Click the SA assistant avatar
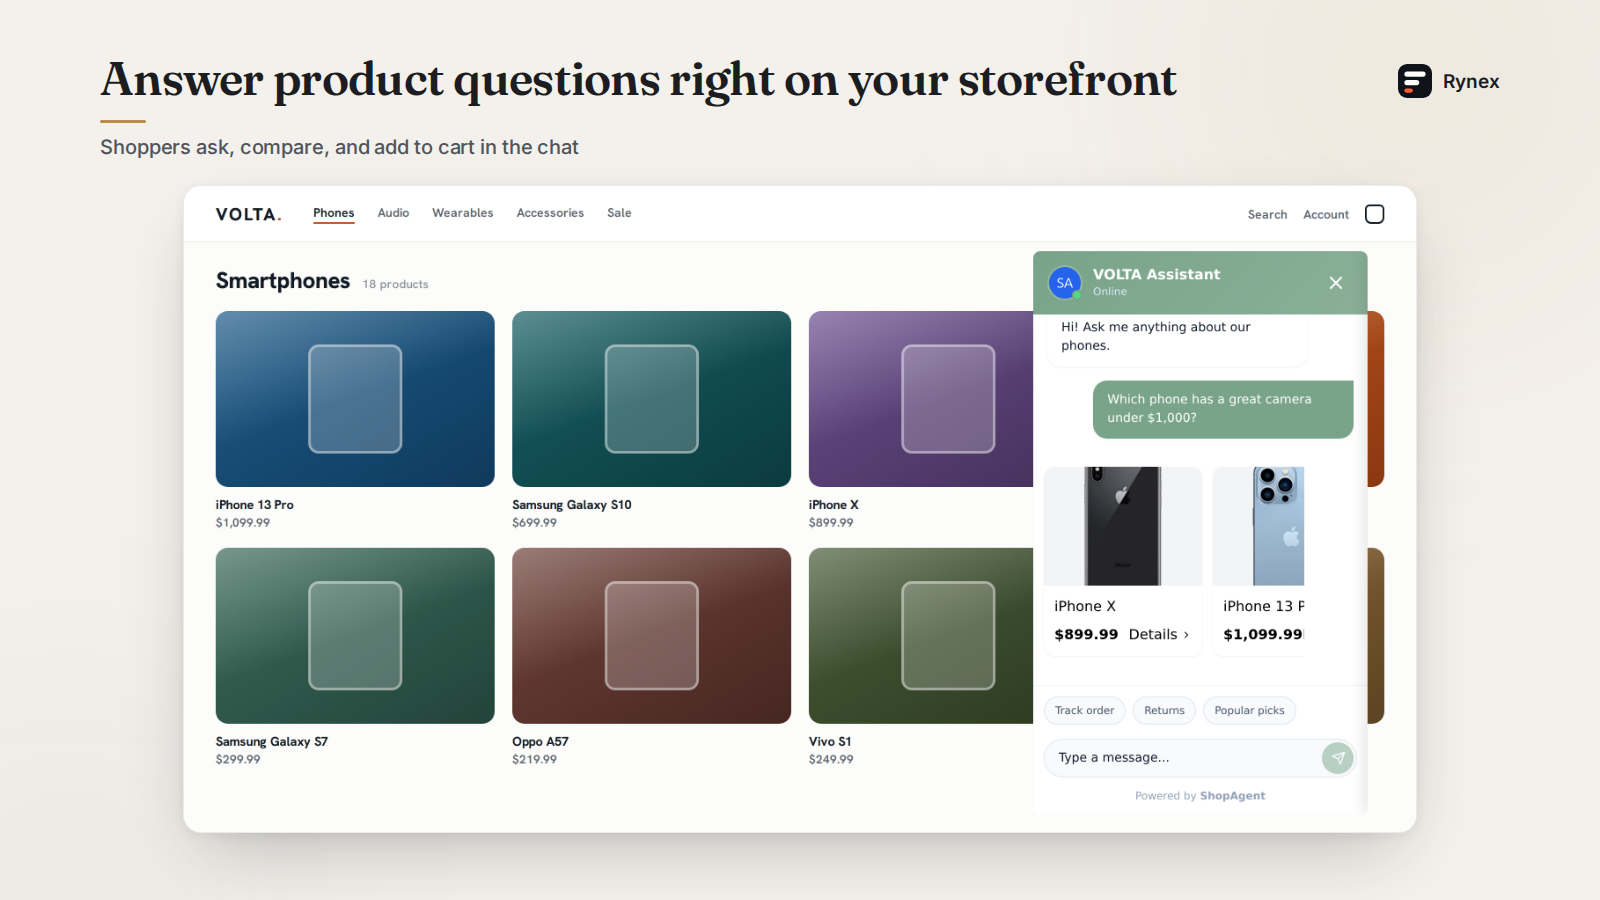 1065,283
